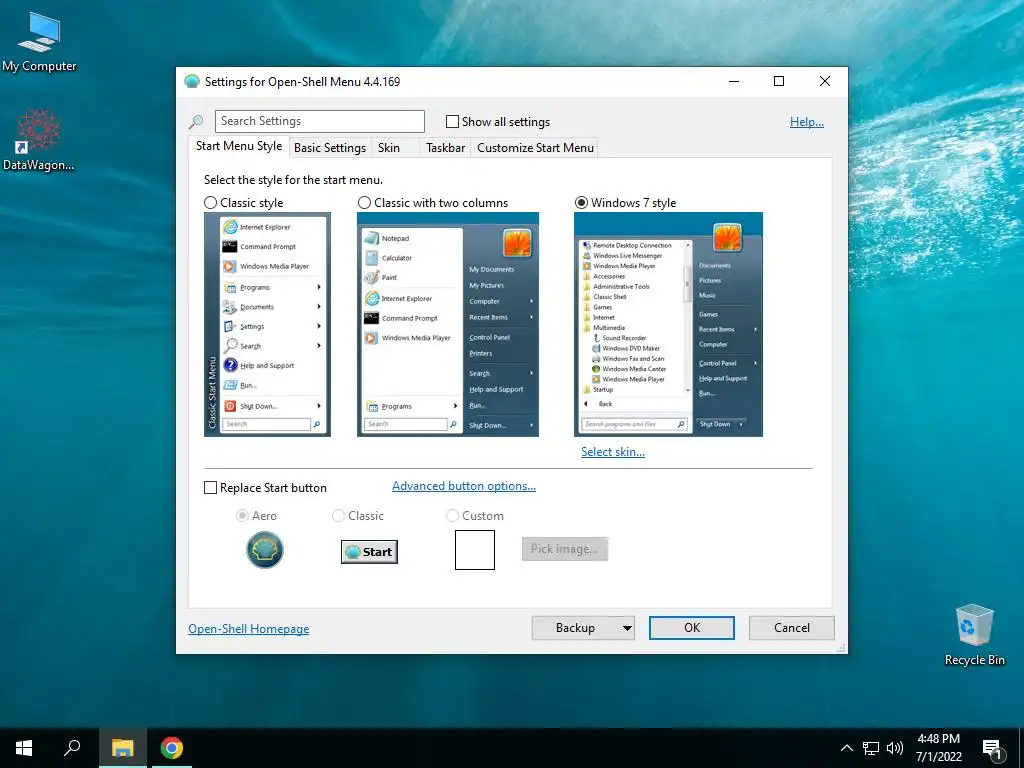Open the volume speaker tray icon
Image resolution: width=1024 pixels, height=768 pixels.
(895, 748)
